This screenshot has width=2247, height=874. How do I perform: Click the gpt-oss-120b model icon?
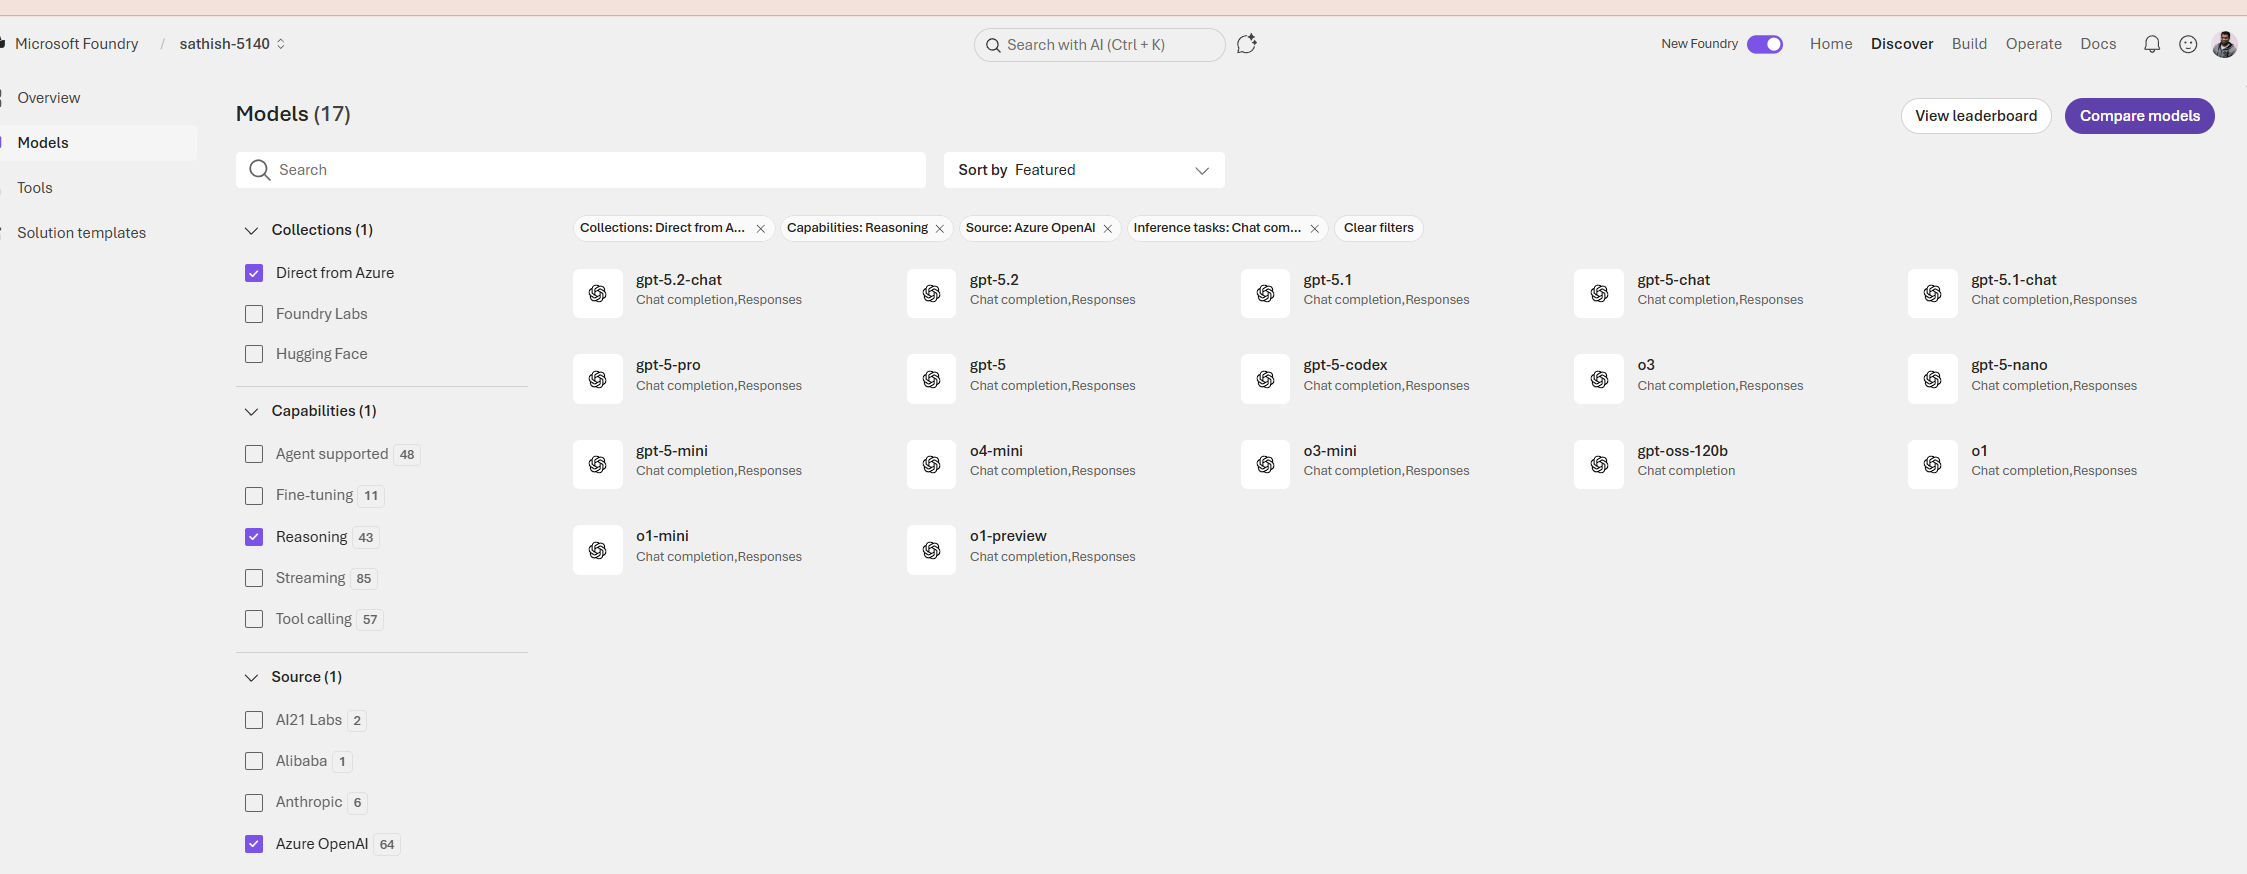(x=1599, y=464)
